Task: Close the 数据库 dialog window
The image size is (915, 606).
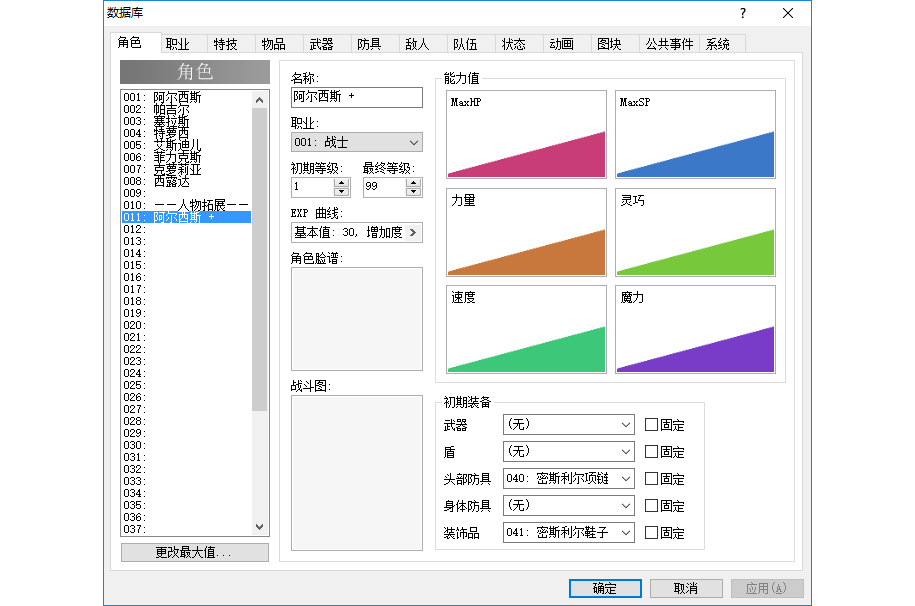Action: coord(788,13)
